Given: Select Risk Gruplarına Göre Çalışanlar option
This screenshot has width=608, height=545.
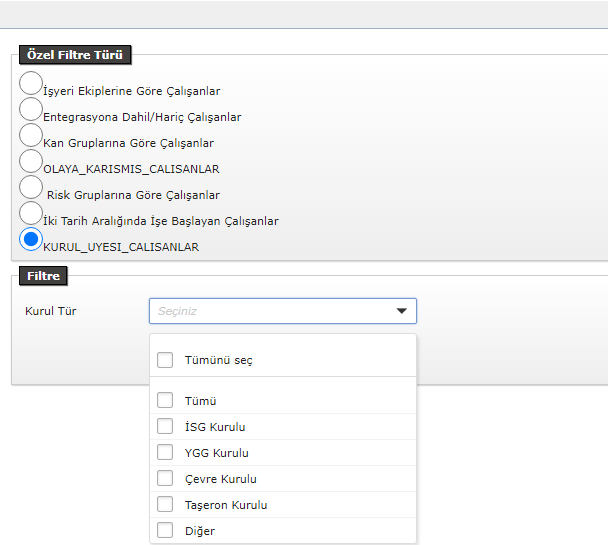Looking at the screenshot, I should [x=31, y=187].
